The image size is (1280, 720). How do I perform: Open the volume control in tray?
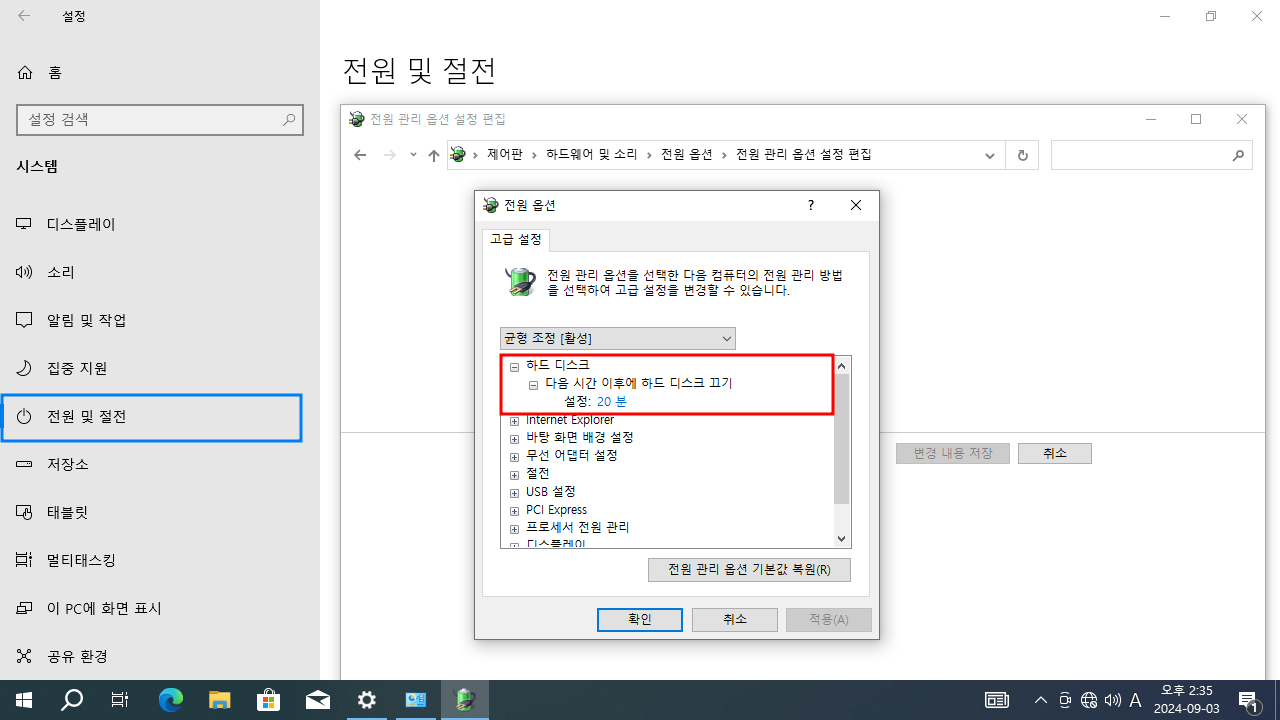coord(1113,700)
